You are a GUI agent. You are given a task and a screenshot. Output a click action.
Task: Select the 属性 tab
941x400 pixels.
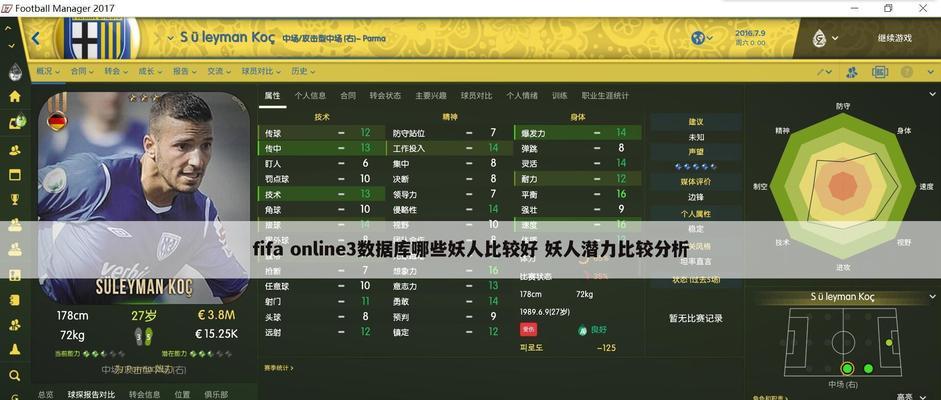click(272, 95)
